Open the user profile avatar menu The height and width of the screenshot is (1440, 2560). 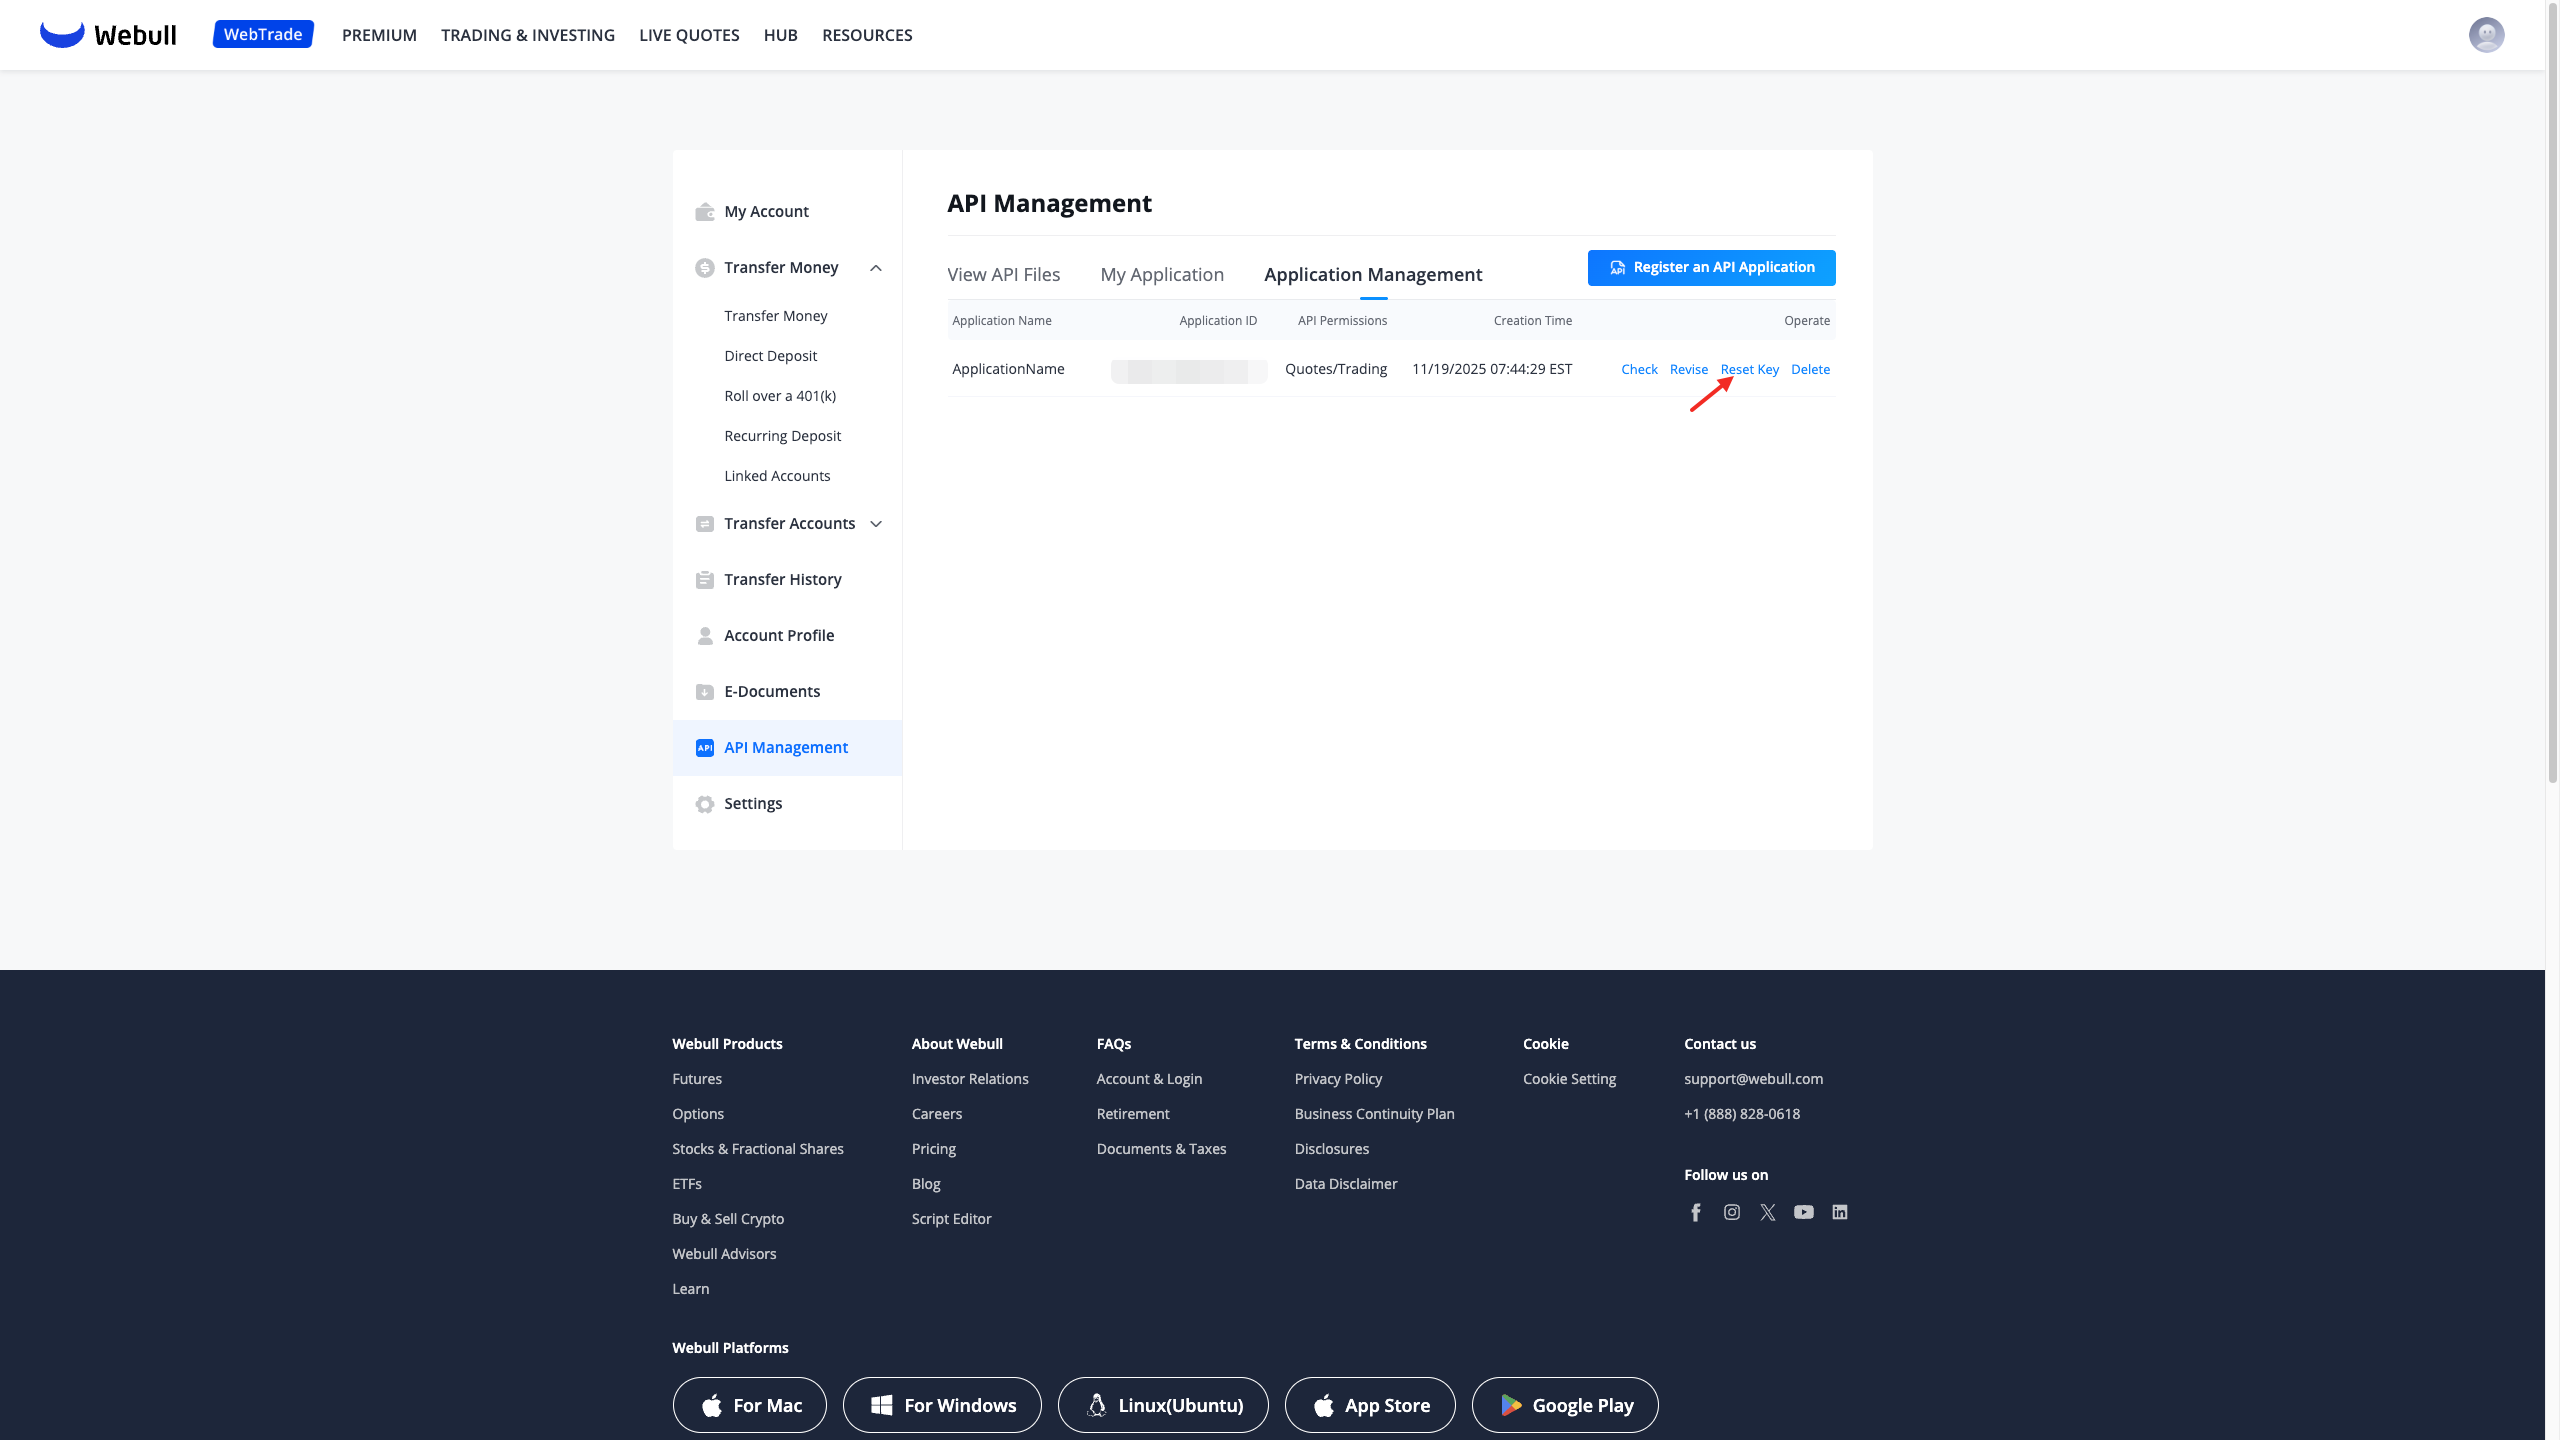2486,35
